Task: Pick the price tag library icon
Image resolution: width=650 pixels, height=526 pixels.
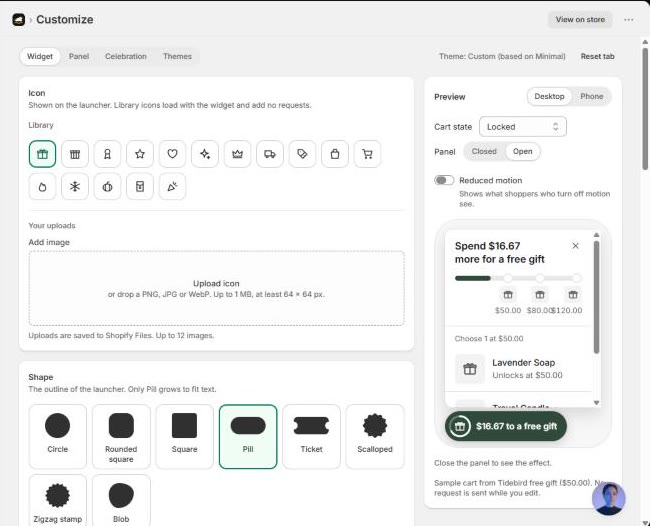Action: [302, 154]
